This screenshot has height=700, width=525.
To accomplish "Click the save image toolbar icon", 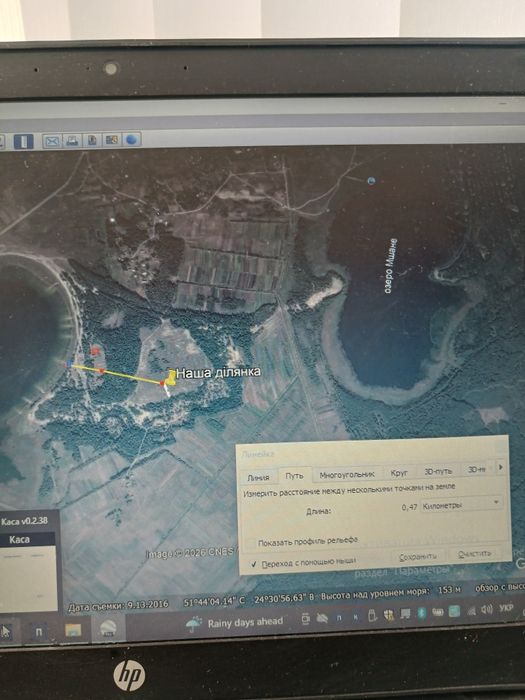I will point(92,140).
